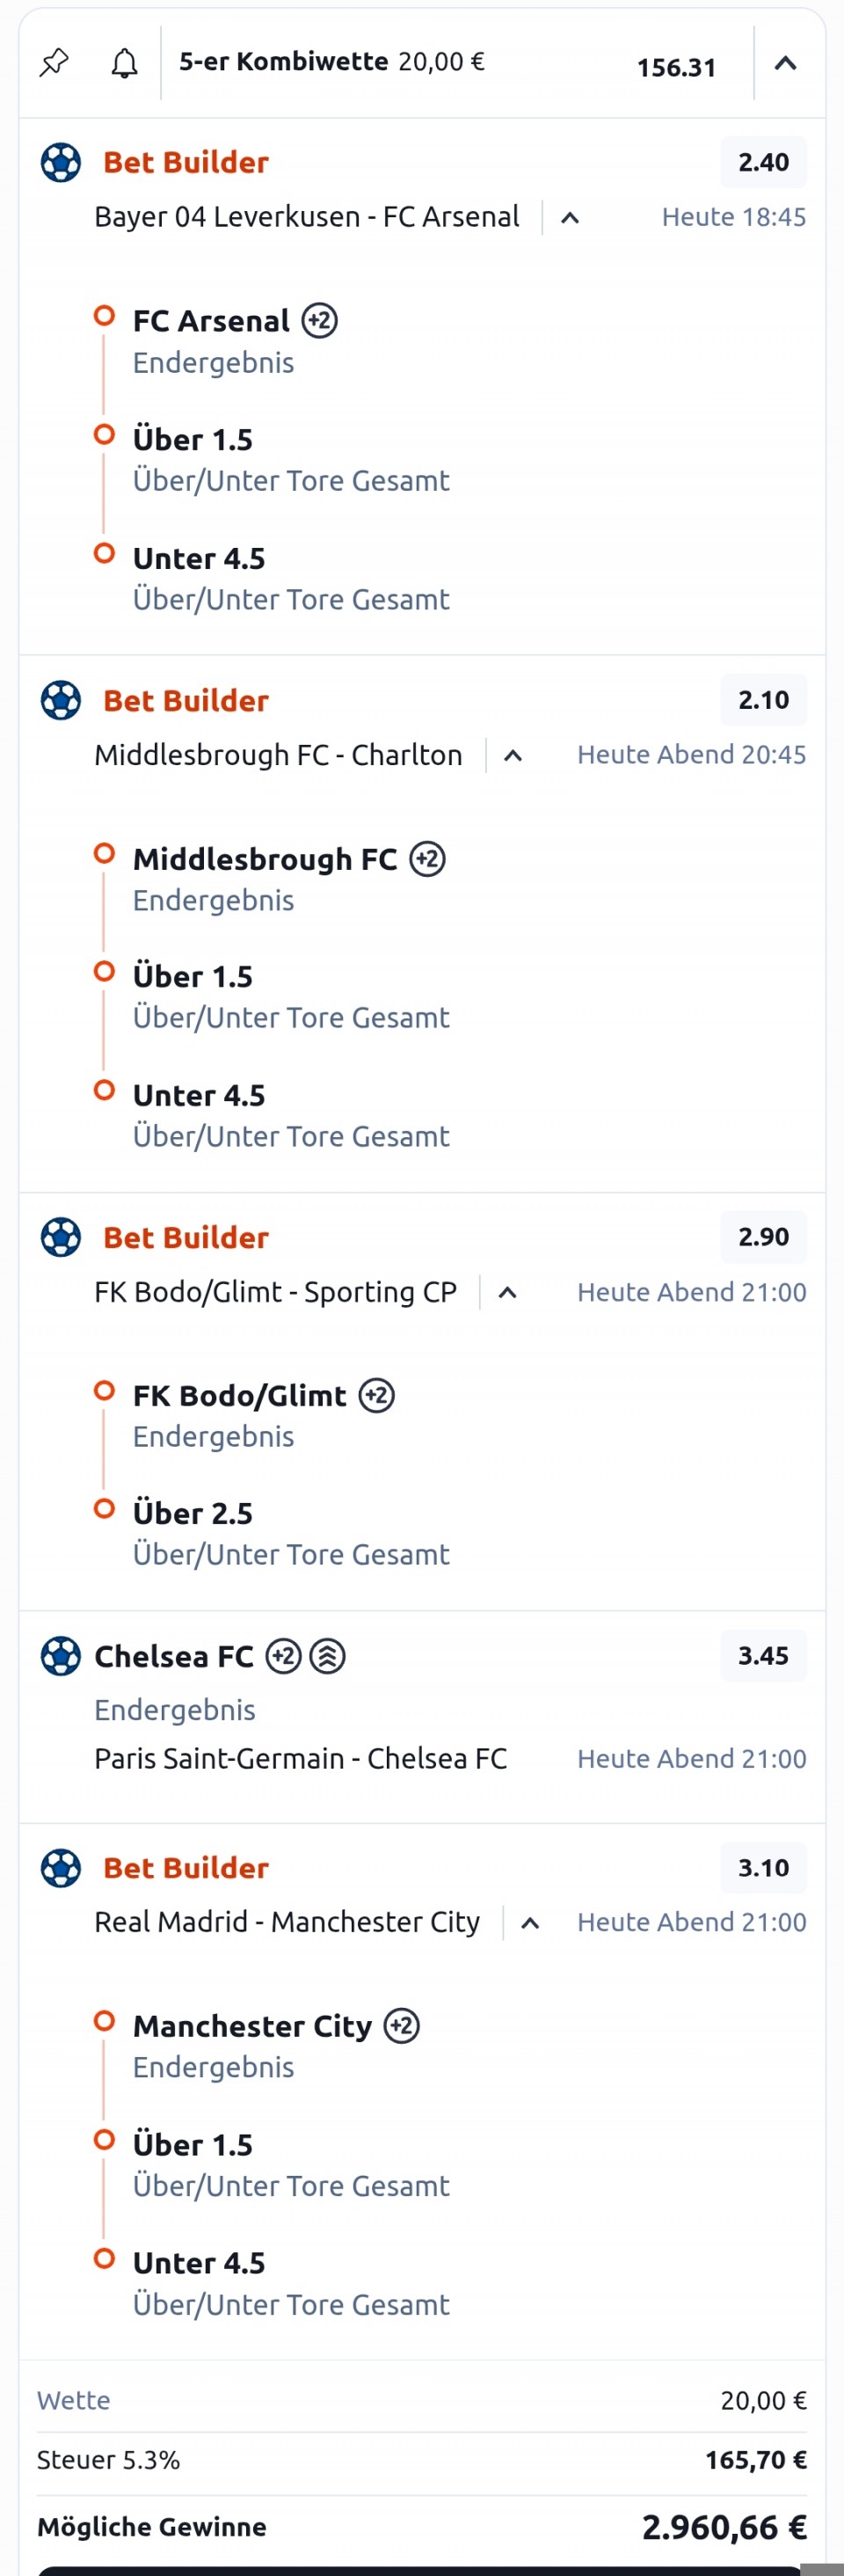Collapse Middlesbrough FC - Charlton bet details
The height and width of the screenshot is (2576, 844).
pos(513,756)
